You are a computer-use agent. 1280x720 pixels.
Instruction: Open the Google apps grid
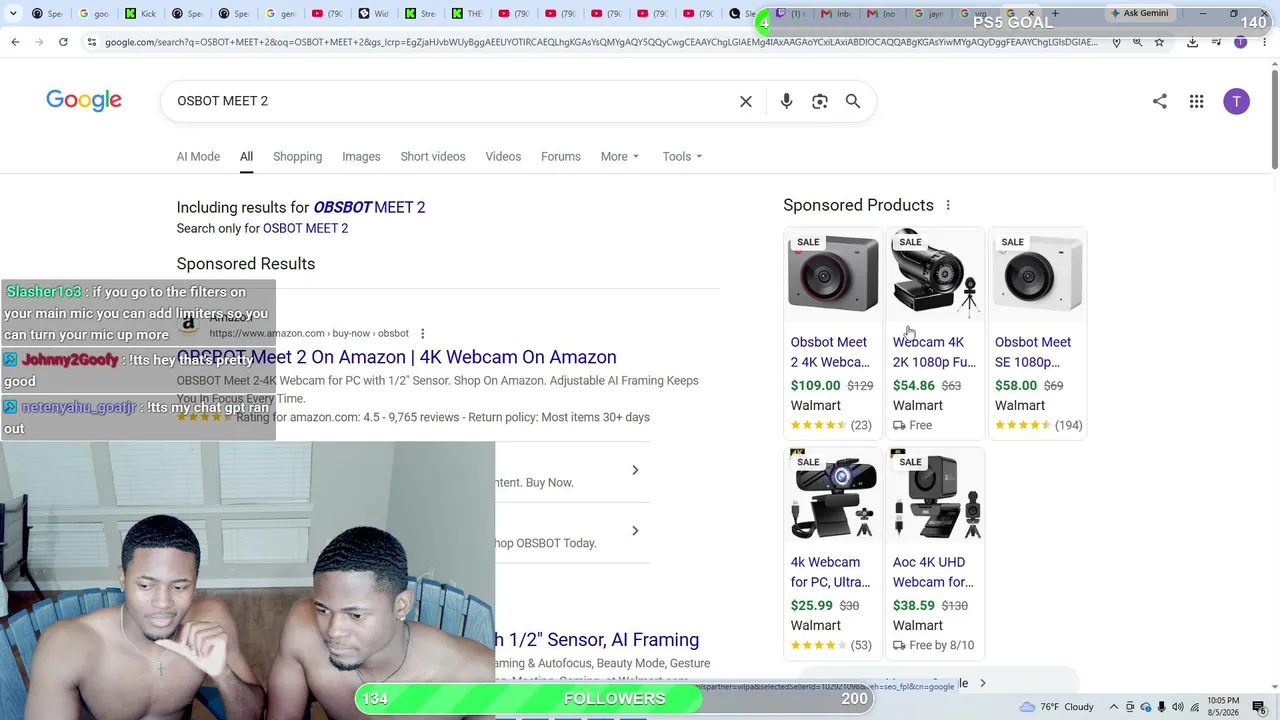1196,101
